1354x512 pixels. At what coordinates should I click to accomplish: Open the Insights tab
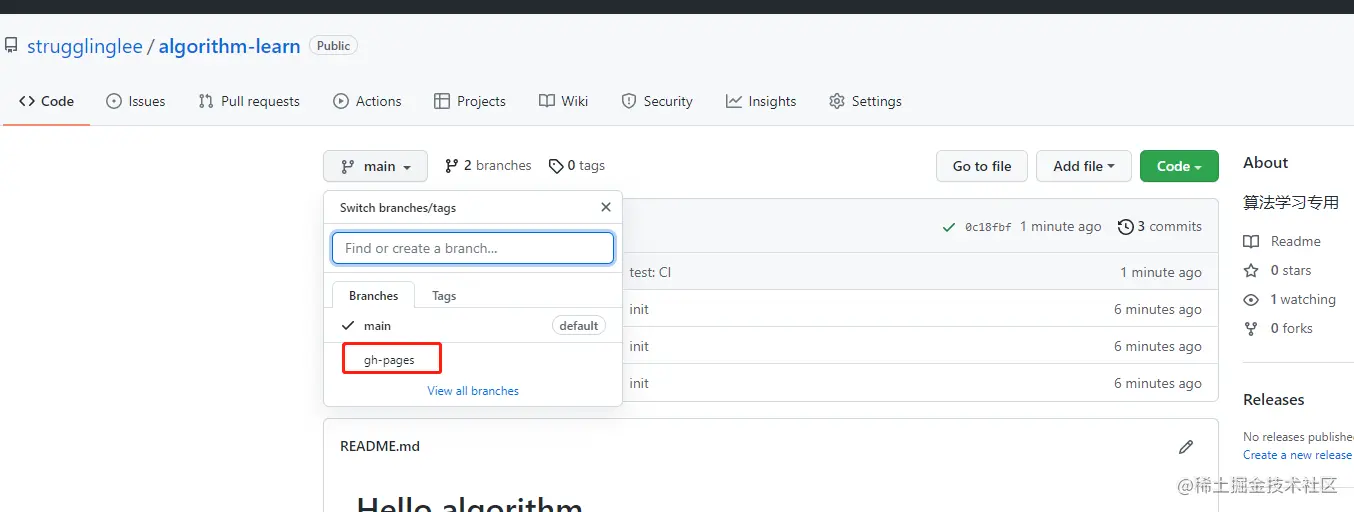point(761,101)
